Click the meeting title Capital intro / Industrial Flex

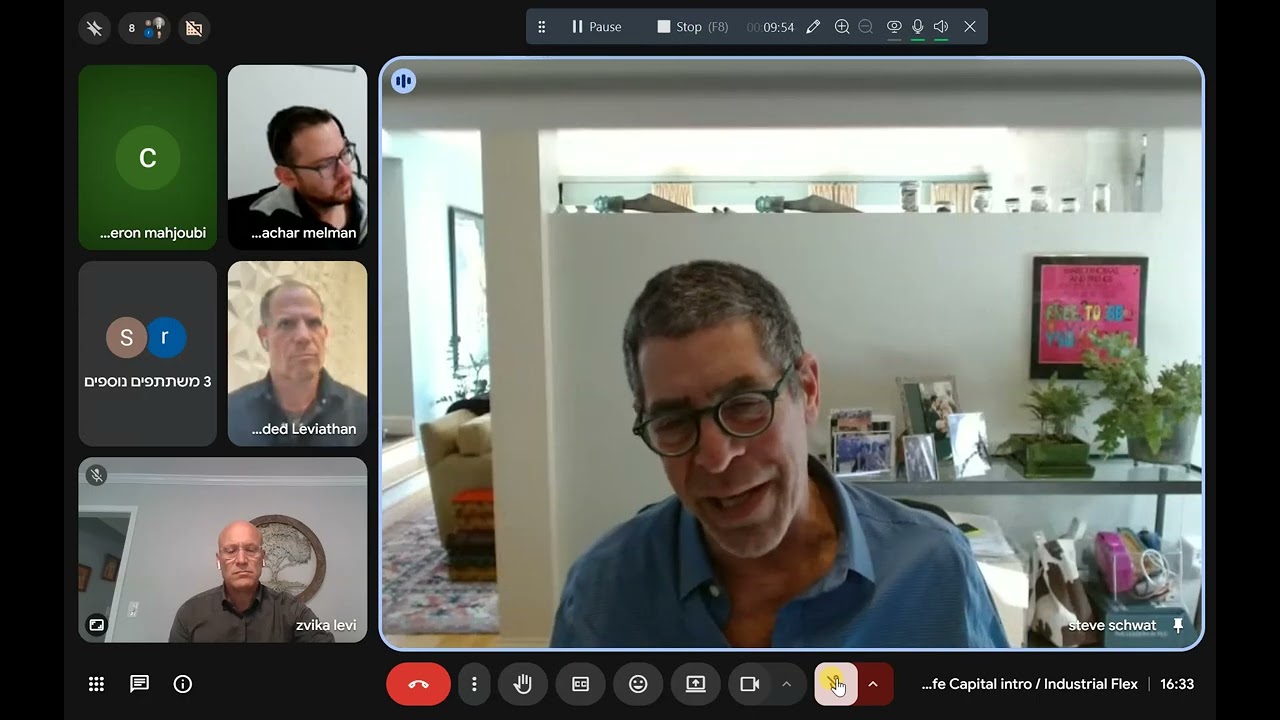pyautogui.click(x=1030, y=684)
